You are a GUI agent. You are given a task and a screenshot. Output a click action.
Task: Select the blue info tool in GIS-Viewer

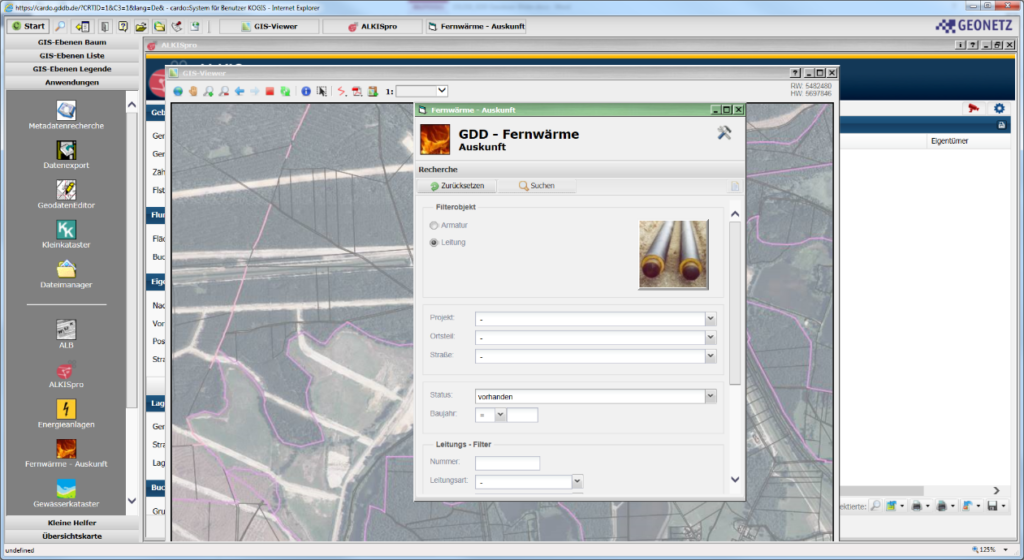(306, 91)
